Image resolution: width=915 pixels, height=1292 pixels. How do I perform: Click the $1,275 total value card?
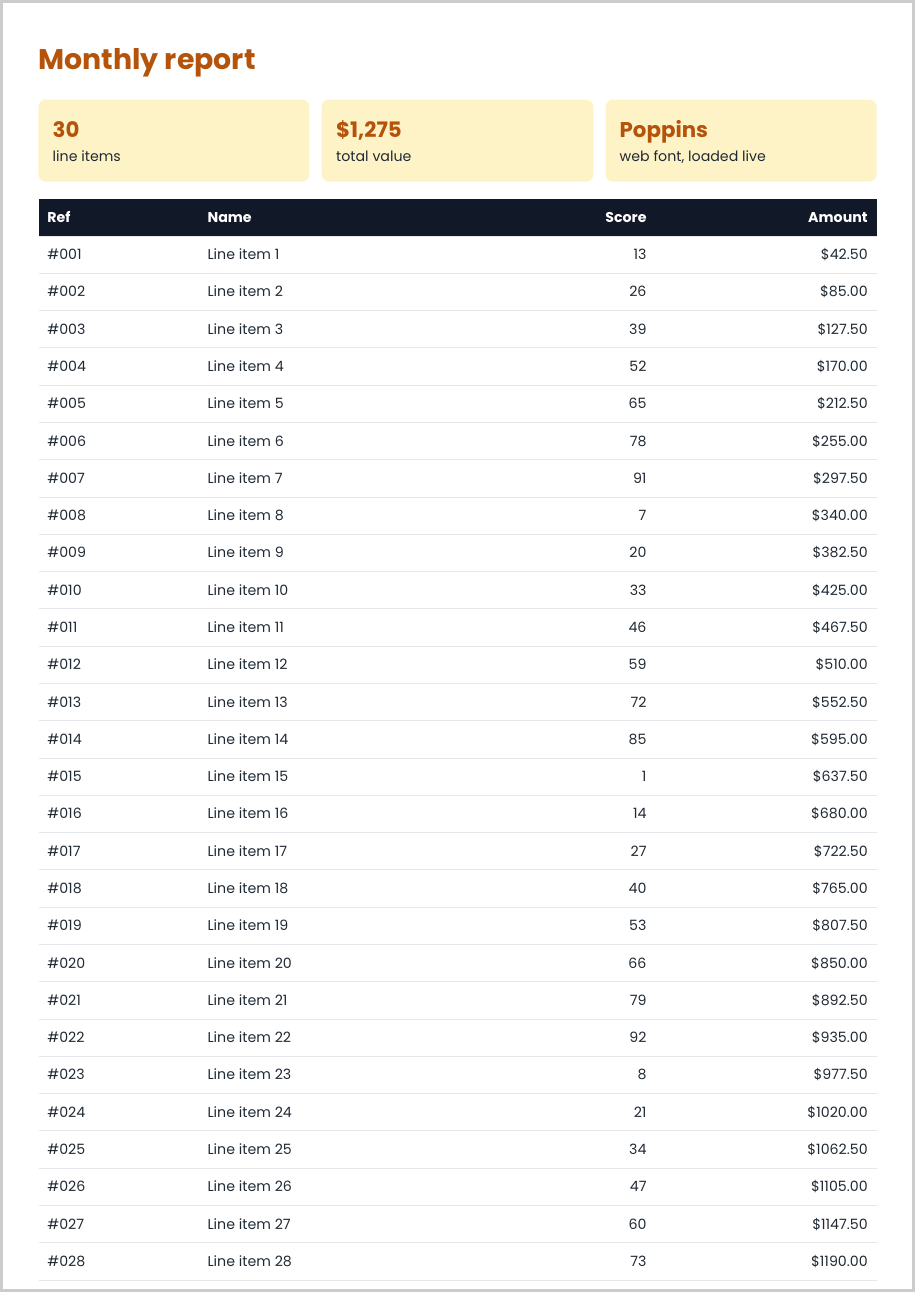tap(457, 141)
